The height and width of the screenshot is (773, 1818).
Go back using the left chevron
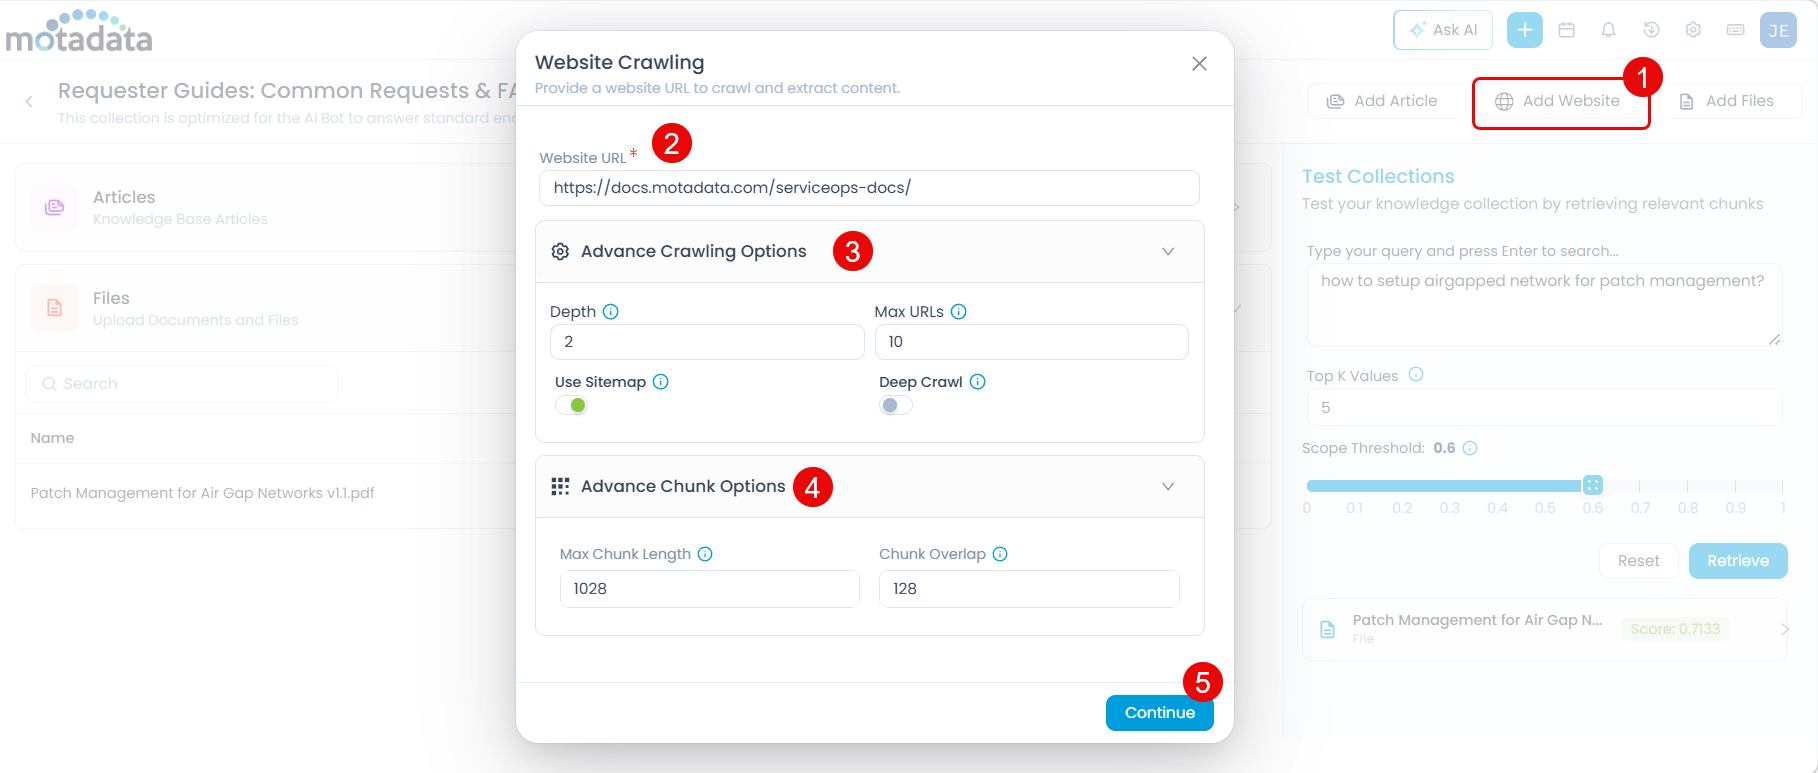click(x=29, y=101)
